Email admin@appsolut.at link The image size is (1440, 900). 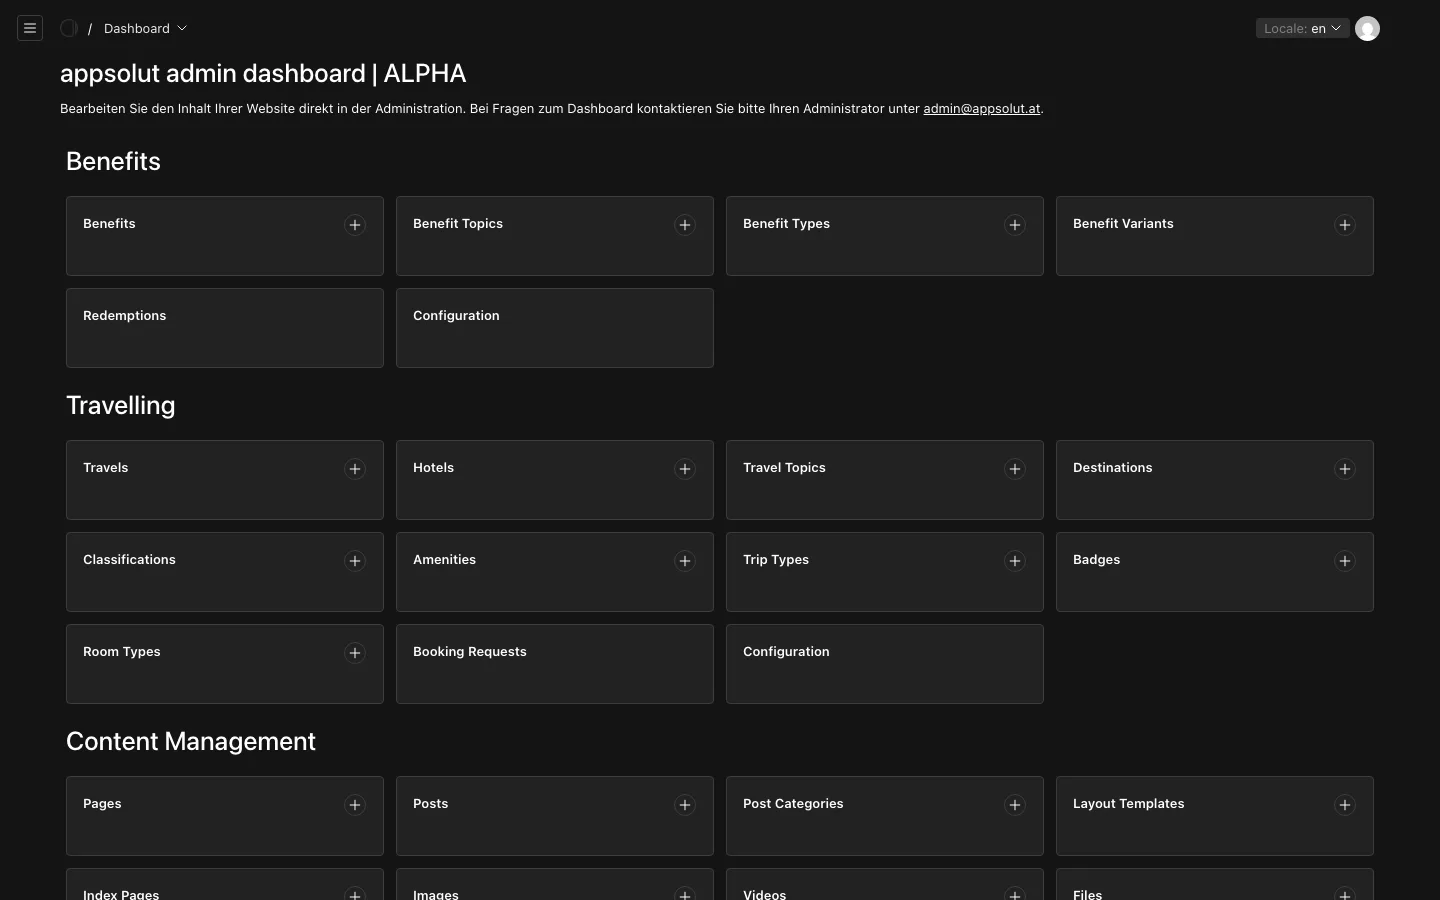point(981,108)
